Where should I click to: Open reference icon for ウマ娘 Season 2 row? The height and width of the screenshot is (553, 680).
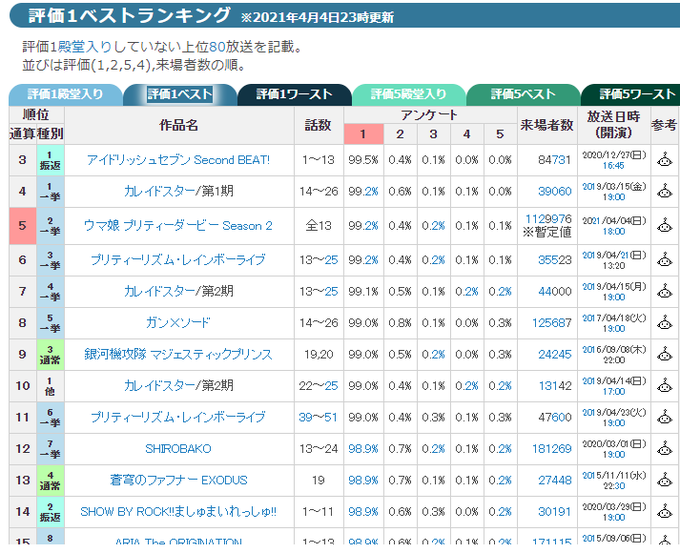click(x=664, y=226)
